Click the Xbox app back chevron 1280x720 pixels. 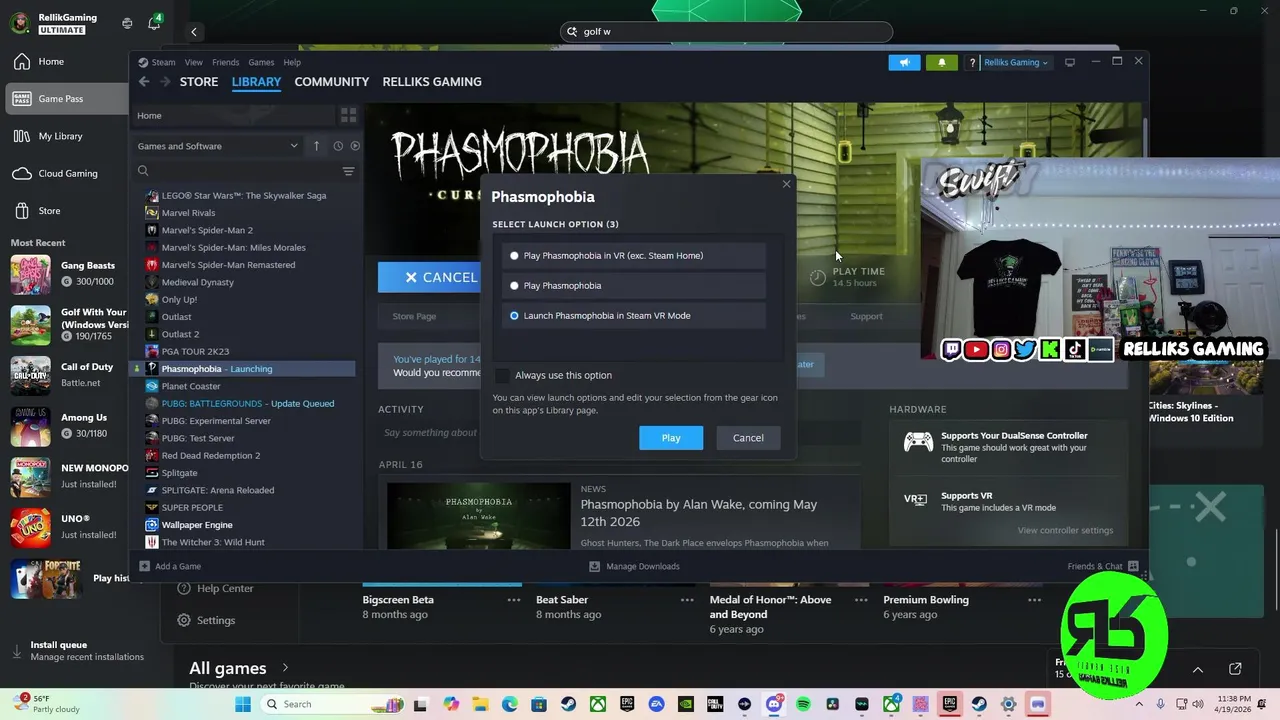(x=194, y=32)
